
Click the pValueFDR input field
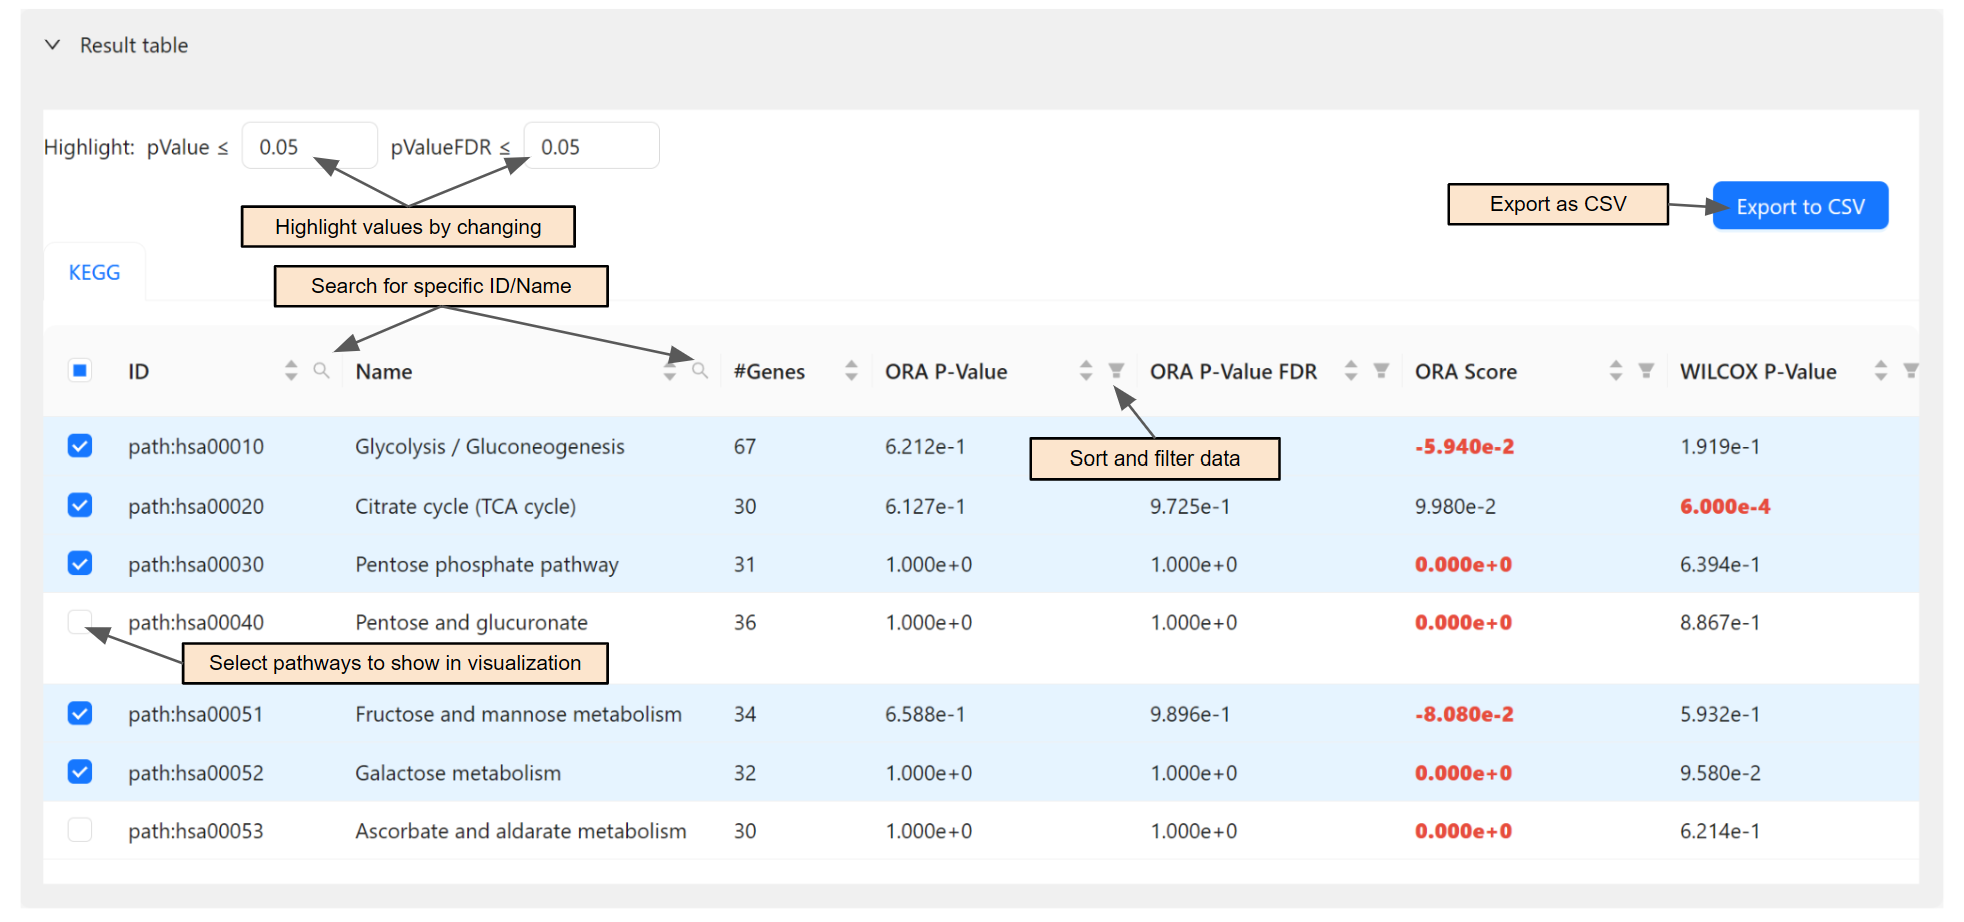click(x=592, y=145)
